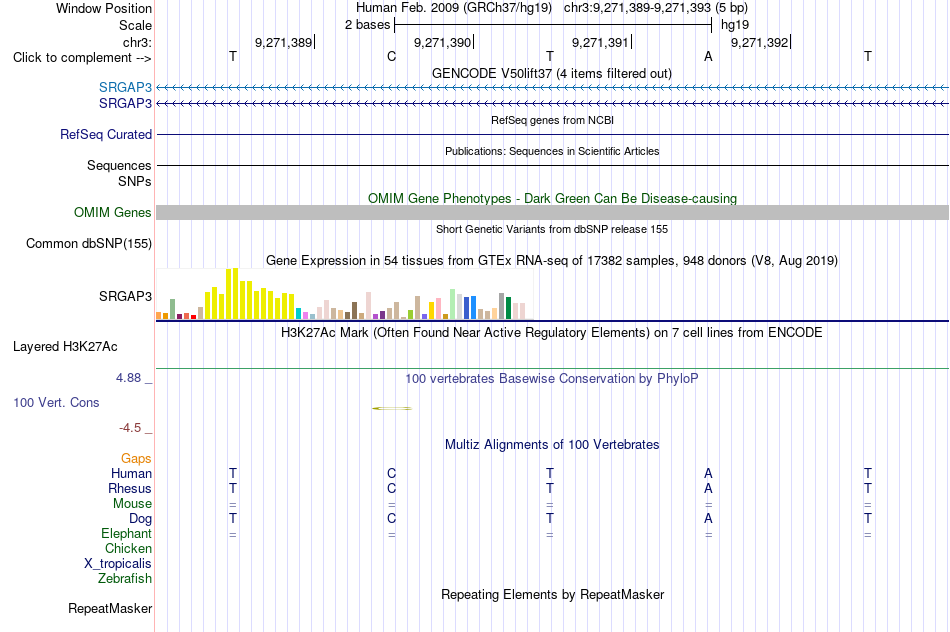The width and height of the screenshot is (950, 632).
Task: Click the Scale track label
Action: [x=135, y=25]
